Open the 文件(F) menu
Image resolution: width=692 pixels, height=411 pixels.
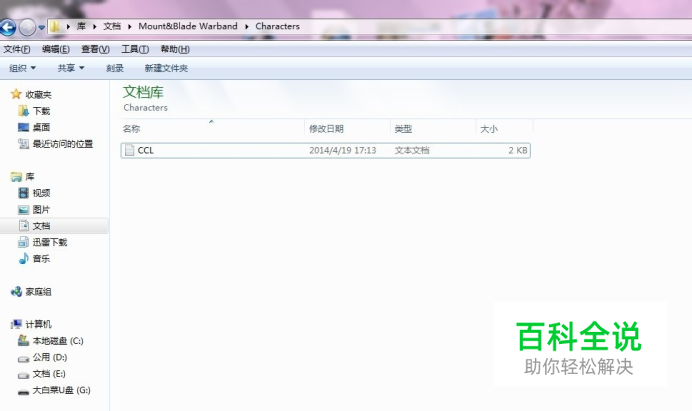(x=17, y=49)
